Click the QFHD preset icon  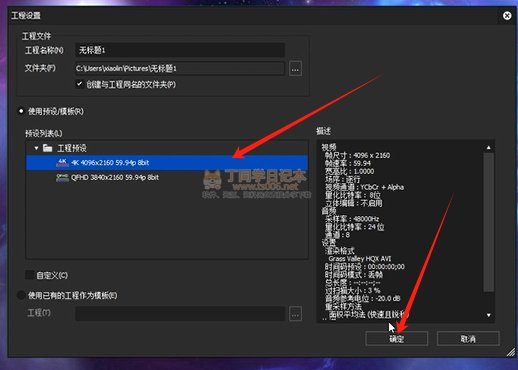(x=62, y=177)
